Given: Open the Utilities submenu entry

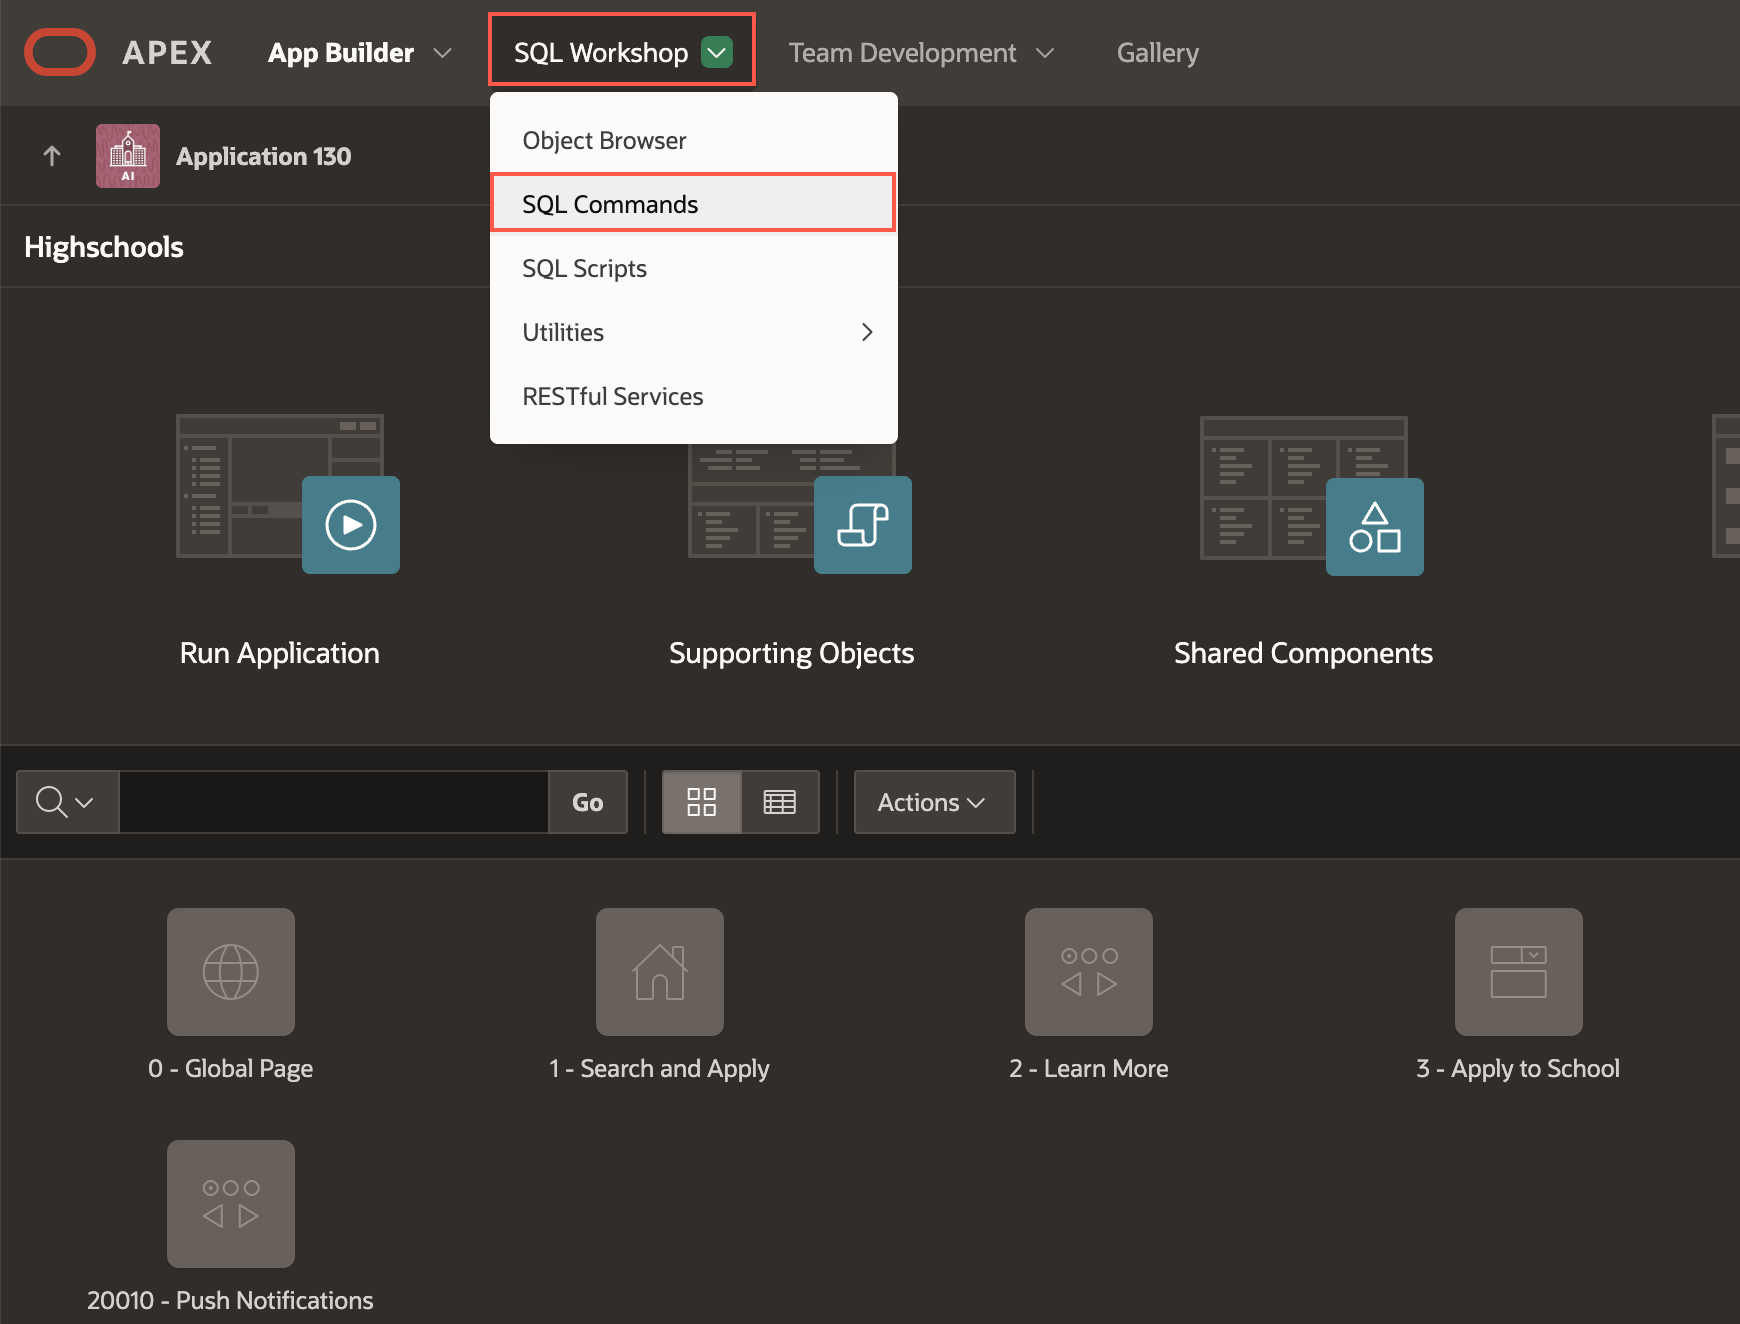Looking at the screenshot, I should 694,332.
